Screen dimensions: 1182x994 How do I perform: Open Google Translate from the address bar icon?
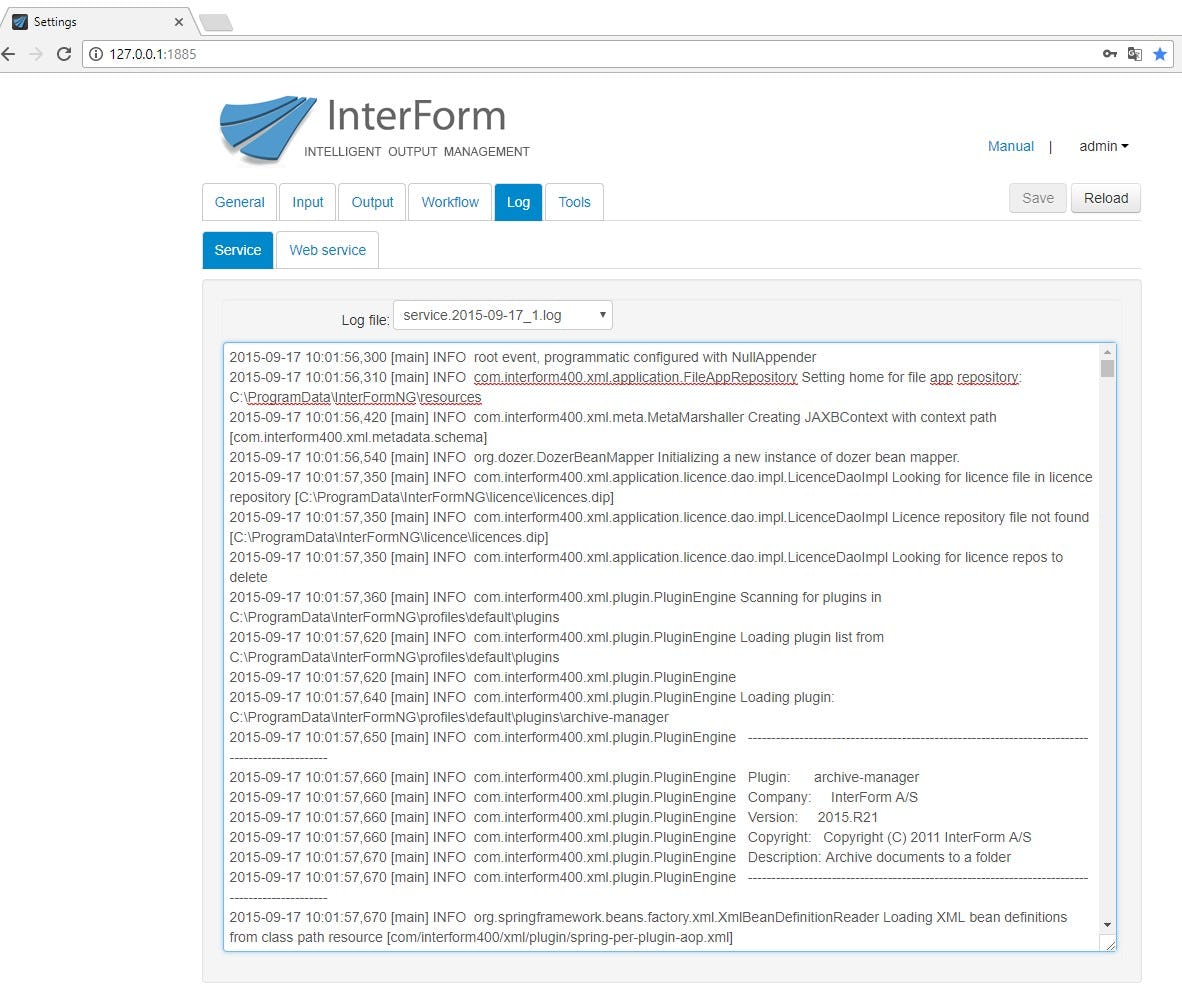1135,54
